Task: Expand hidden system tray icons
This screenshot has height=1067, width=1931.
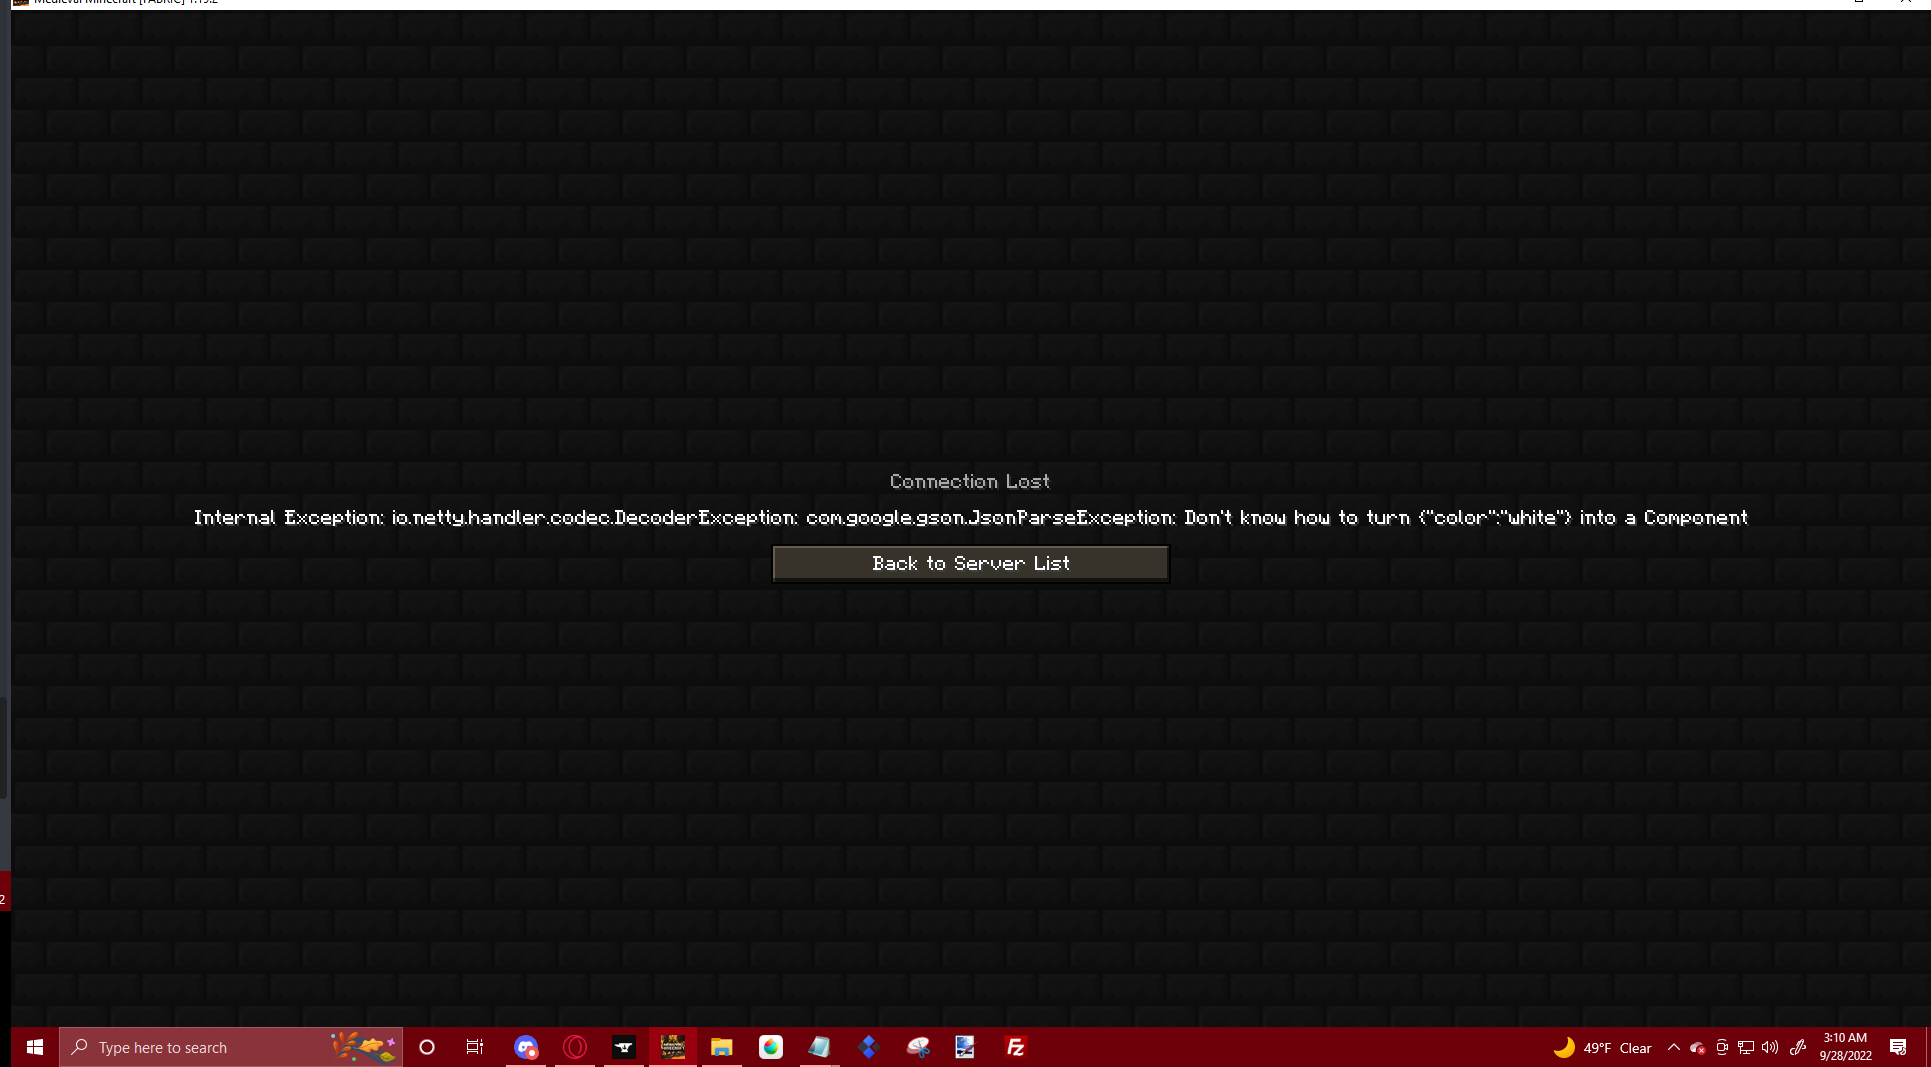Action: [x=1673, y=1047]
